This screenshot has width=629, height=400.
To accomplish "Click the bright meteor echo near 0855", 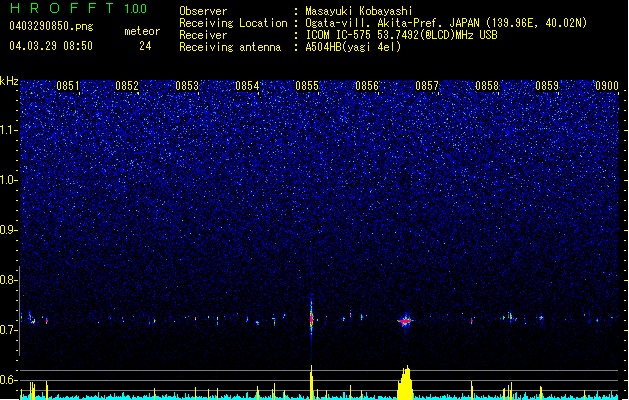I will 311,318.
